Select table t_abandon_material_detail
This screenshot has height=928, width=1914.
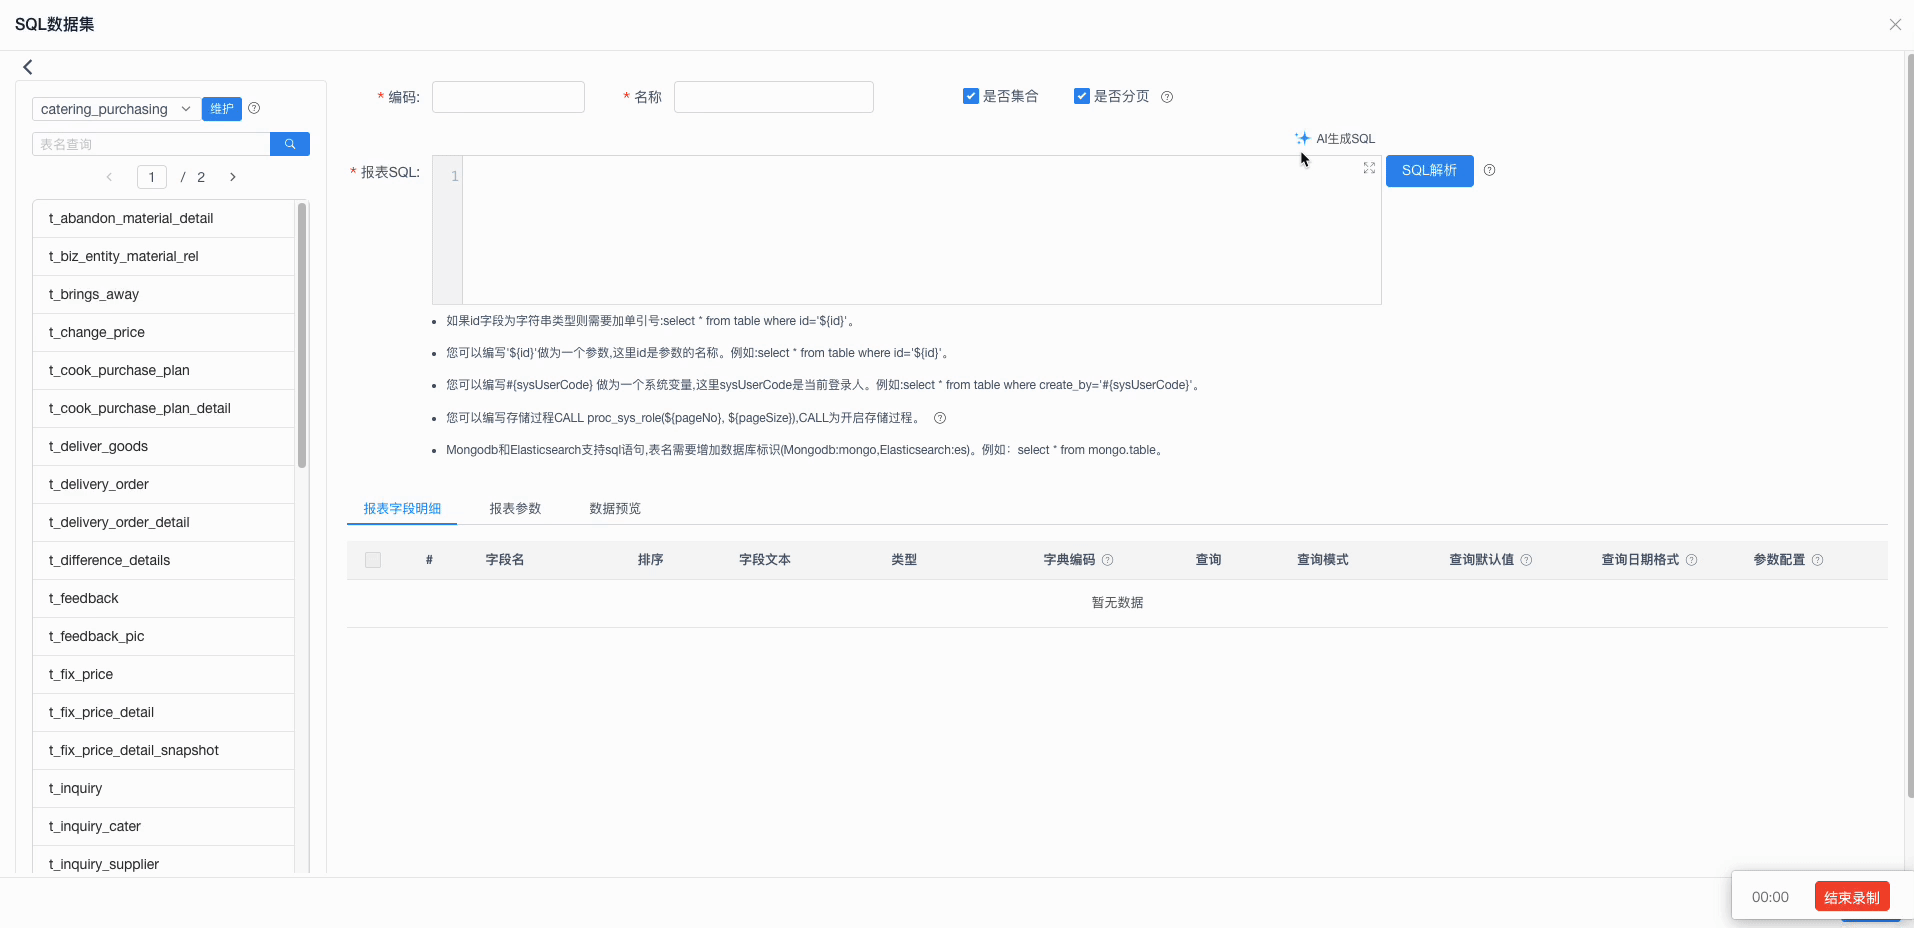(163, 219)
